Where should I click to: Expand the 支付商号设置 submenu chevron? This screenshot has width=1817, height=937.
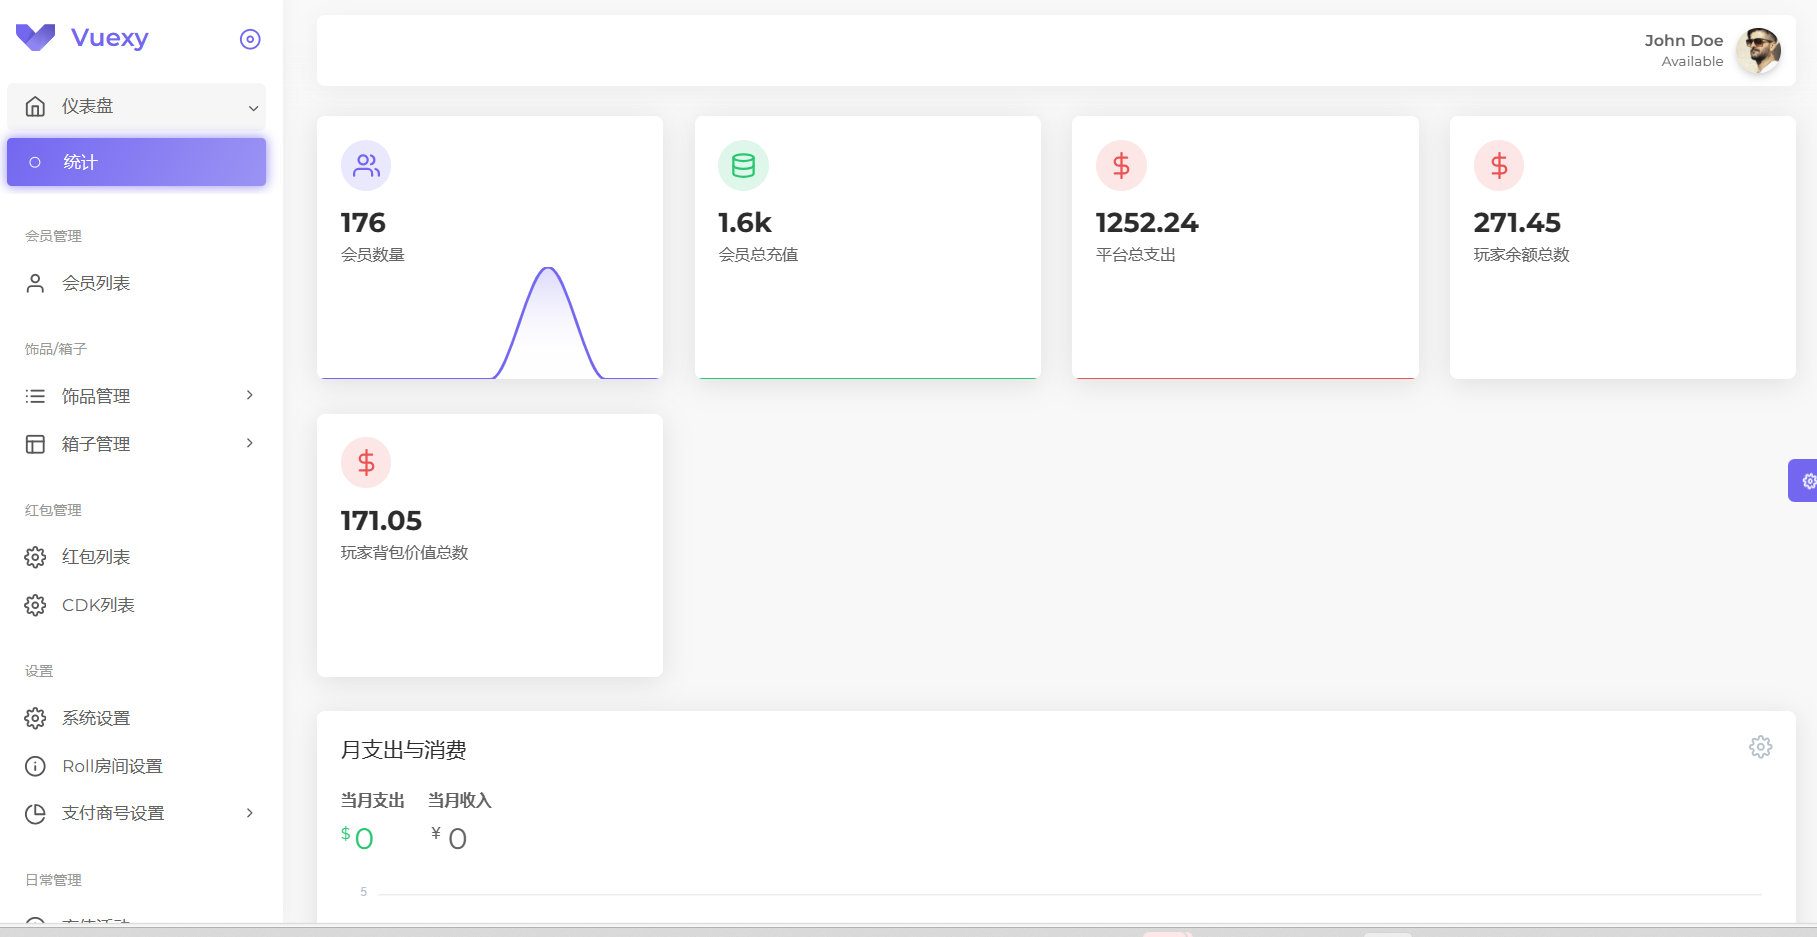click(x=250, y=814)
